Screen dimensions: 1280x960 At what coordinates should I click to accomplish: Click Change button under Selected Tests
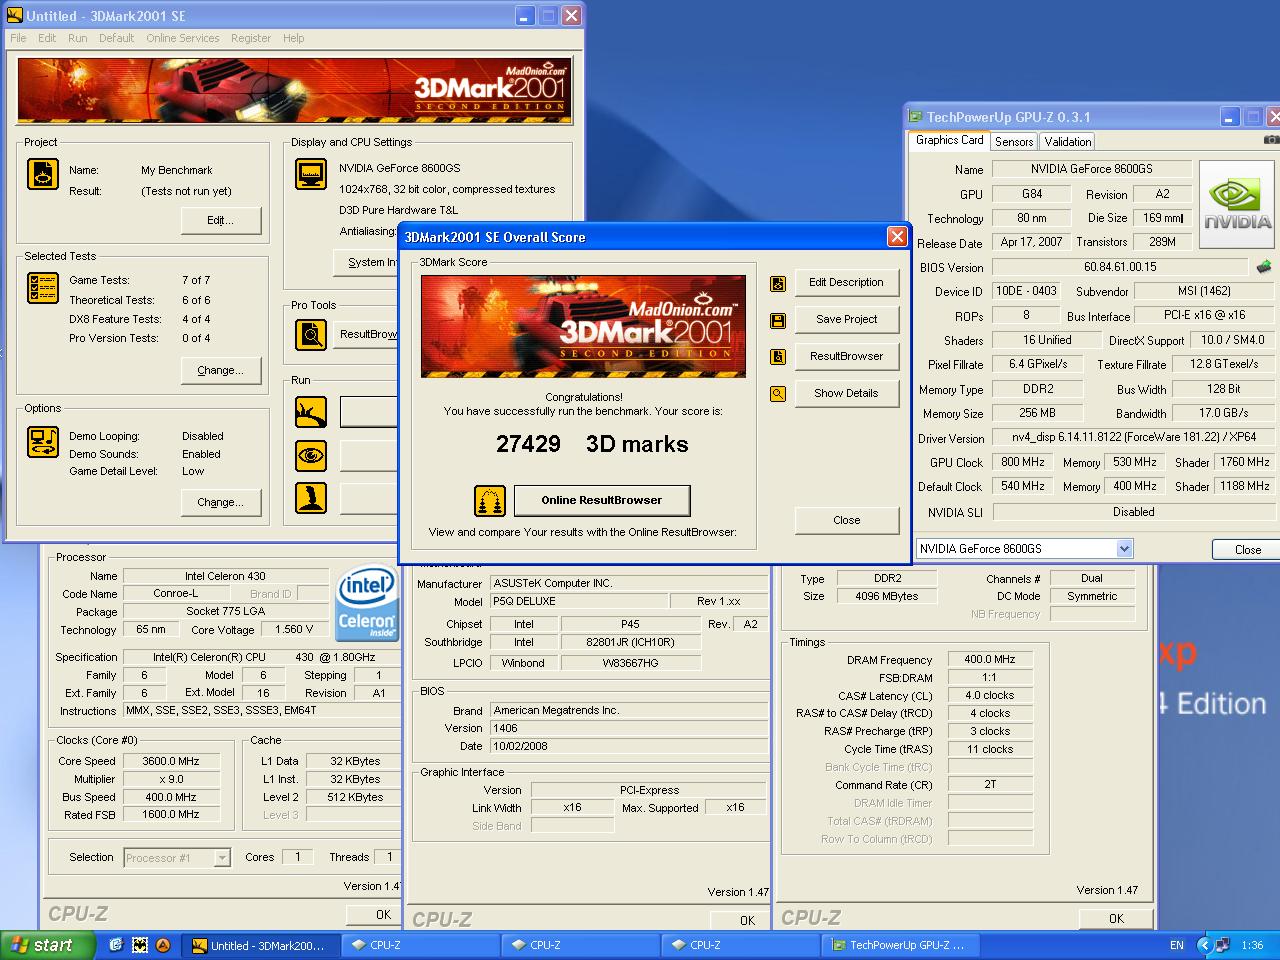pyautogui.click(x=221, y=370)
